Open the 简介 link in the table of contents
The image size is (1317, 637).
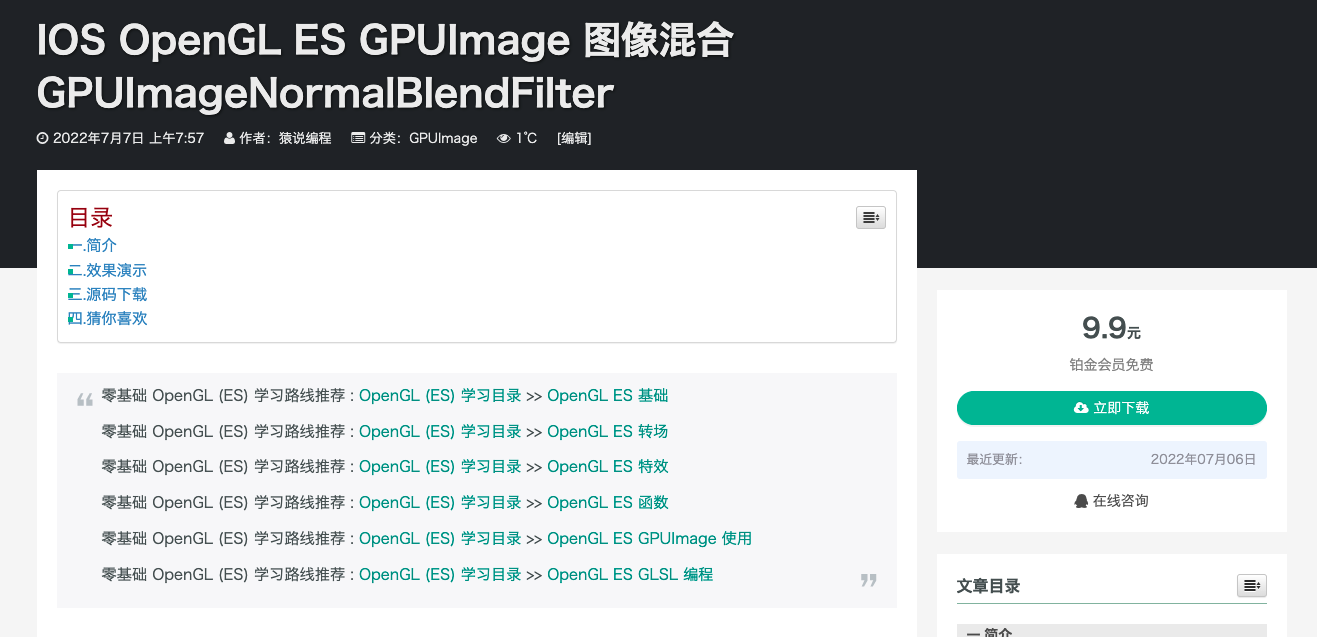99,245
